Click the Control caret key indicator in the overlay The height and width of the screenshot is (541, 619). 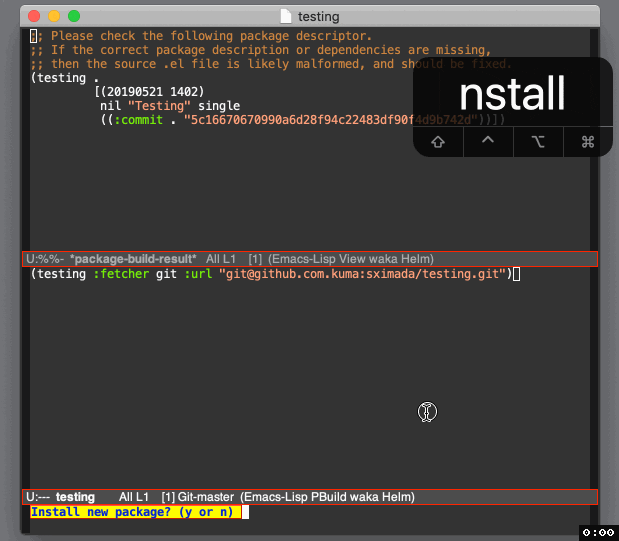488,142
